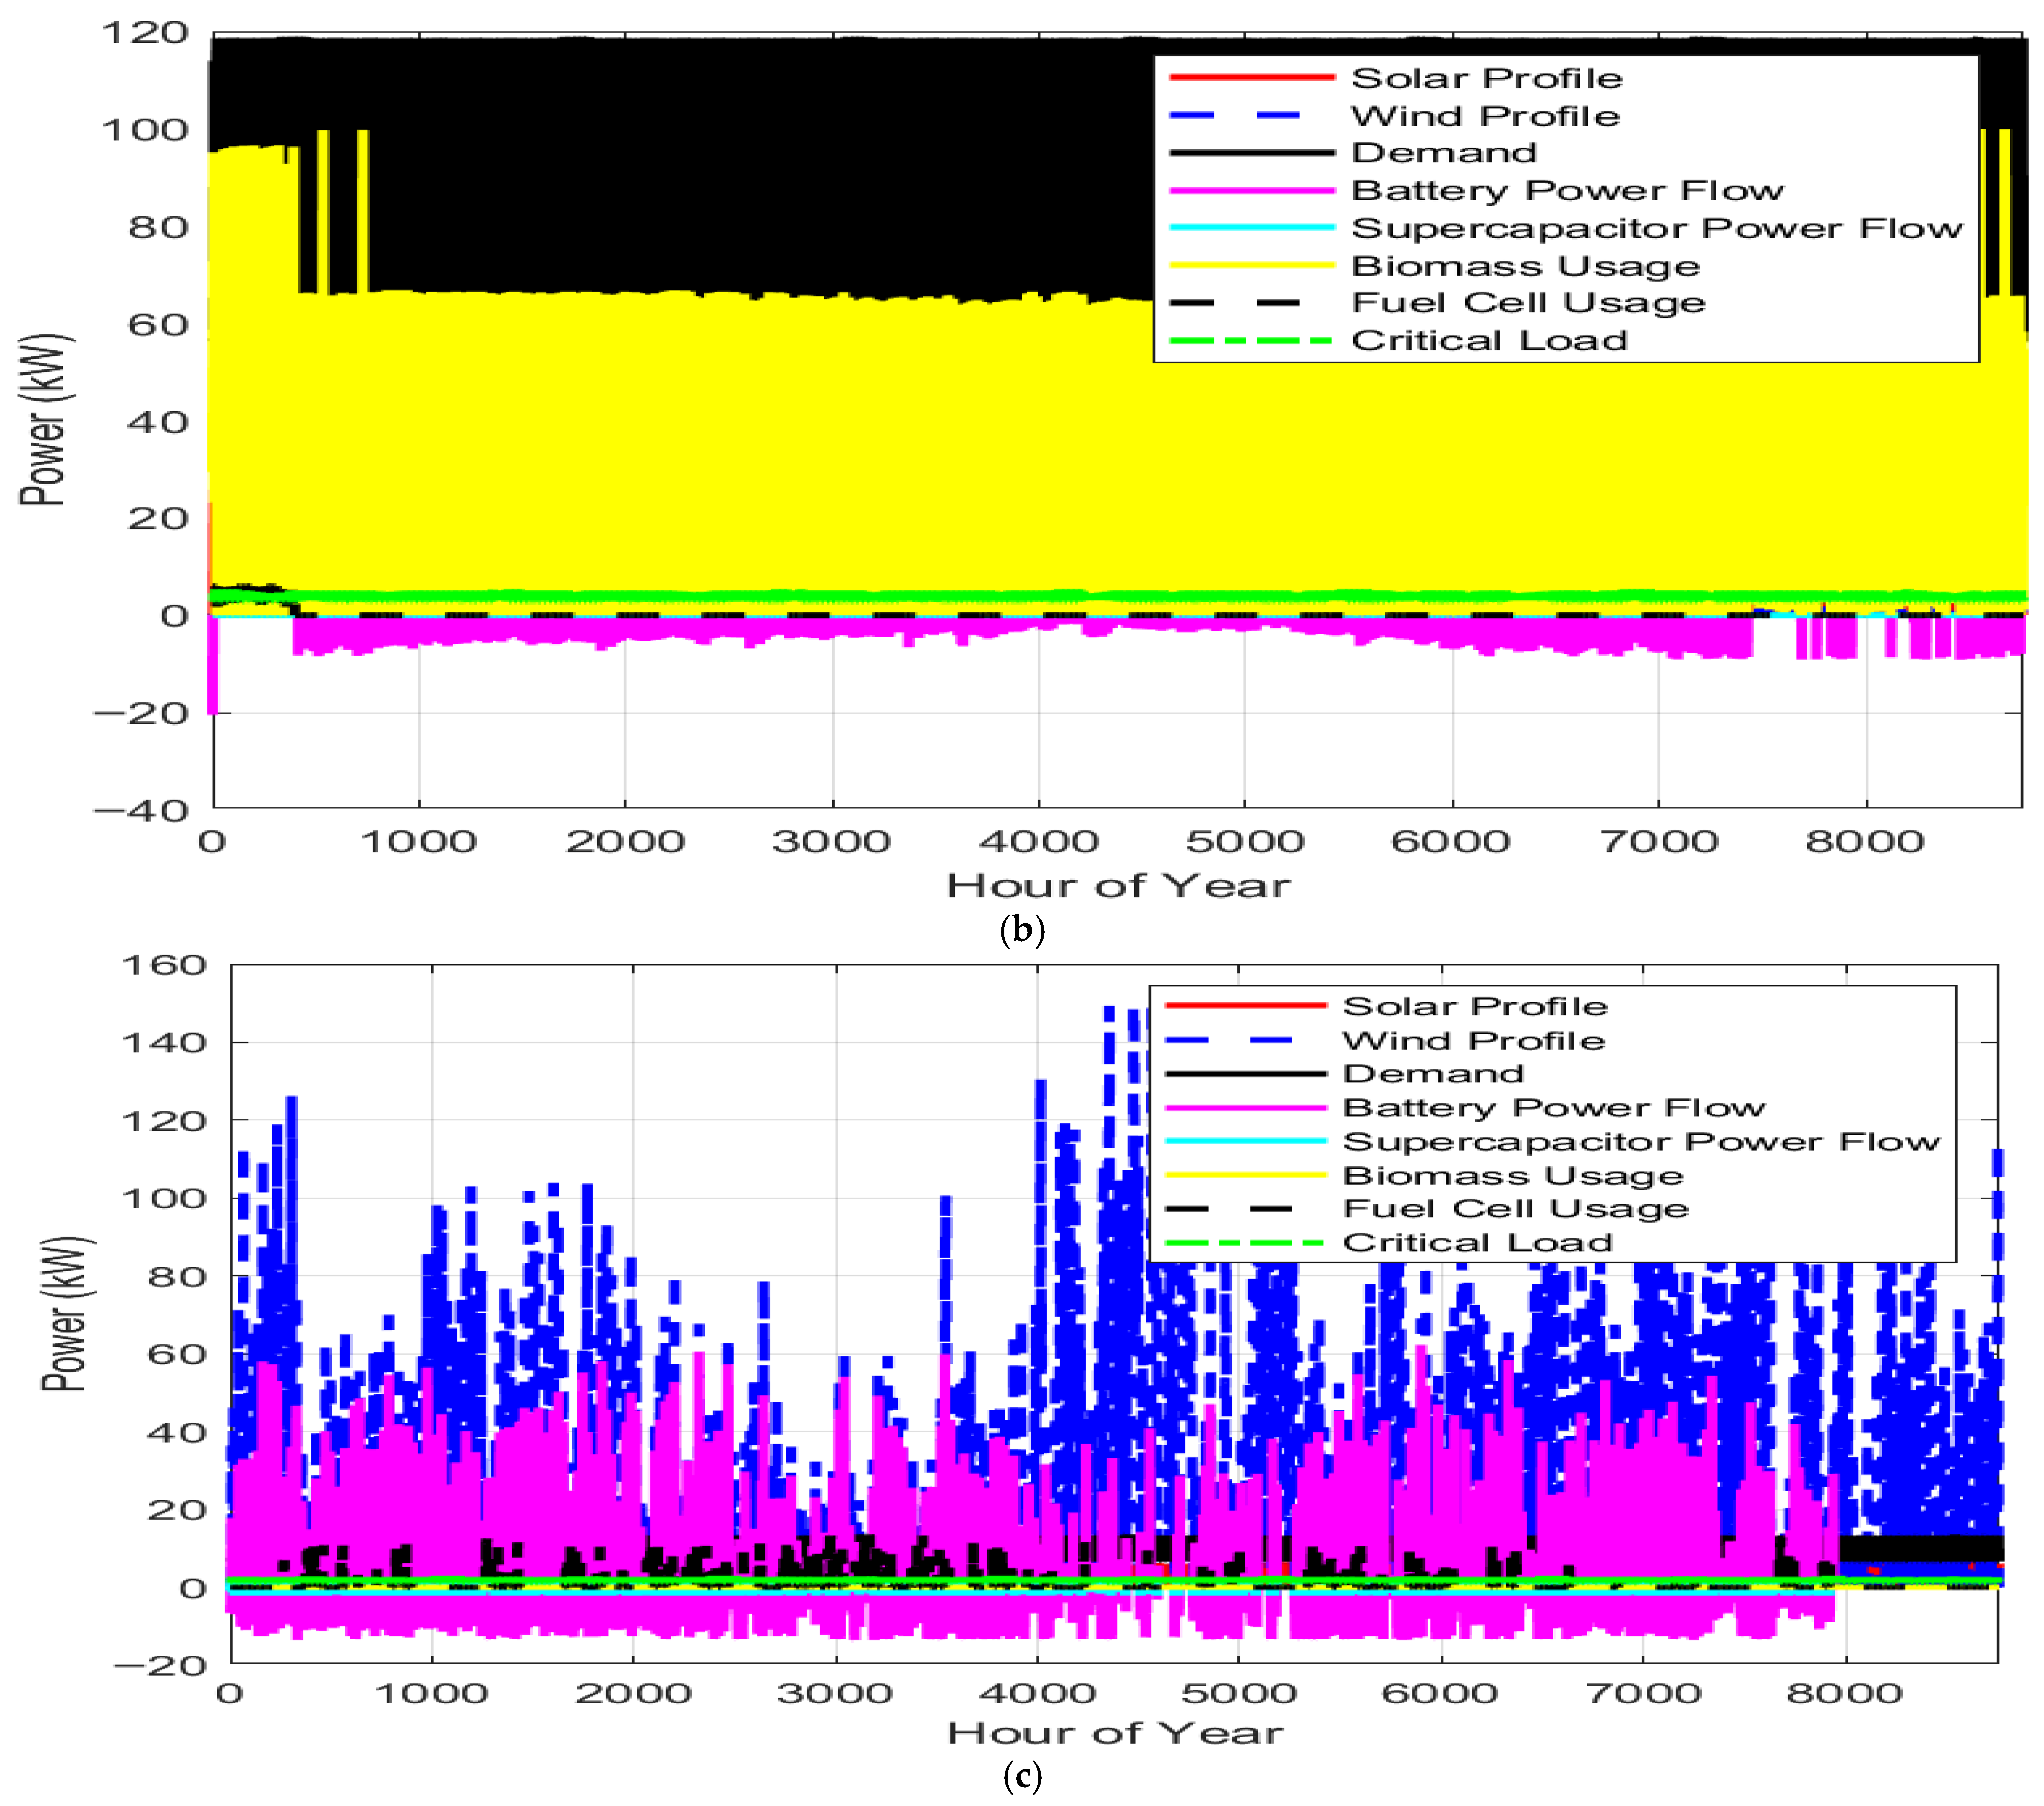Click the Solar Profile label in bottom chart legend
Screen dimensions: 2044x1806
click(x=1475, y=1005)
